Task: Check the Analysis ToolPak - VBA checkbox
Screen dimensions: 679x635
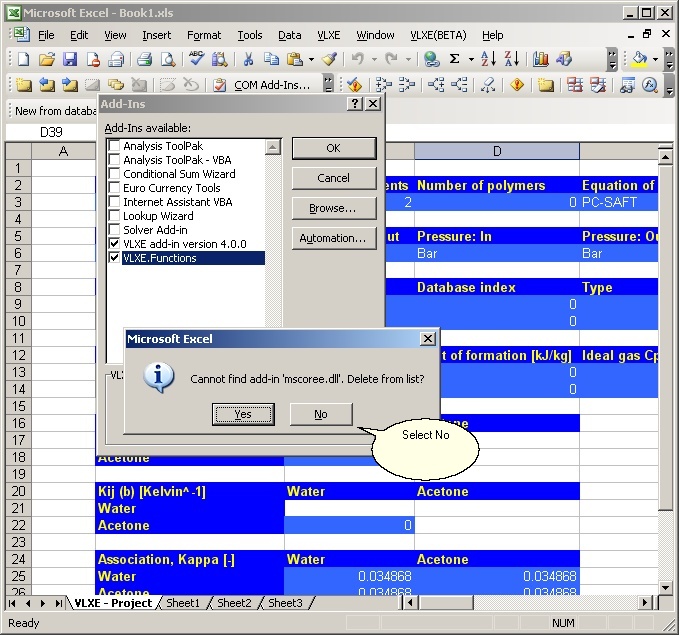Action: [114, 160]
